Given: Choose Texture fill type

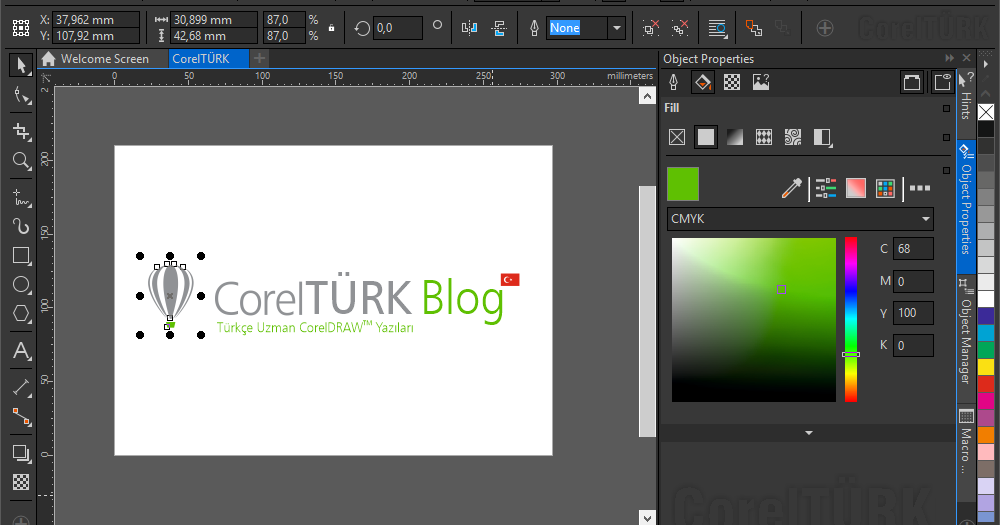Looking at the screenshot, I should point(793,137).
